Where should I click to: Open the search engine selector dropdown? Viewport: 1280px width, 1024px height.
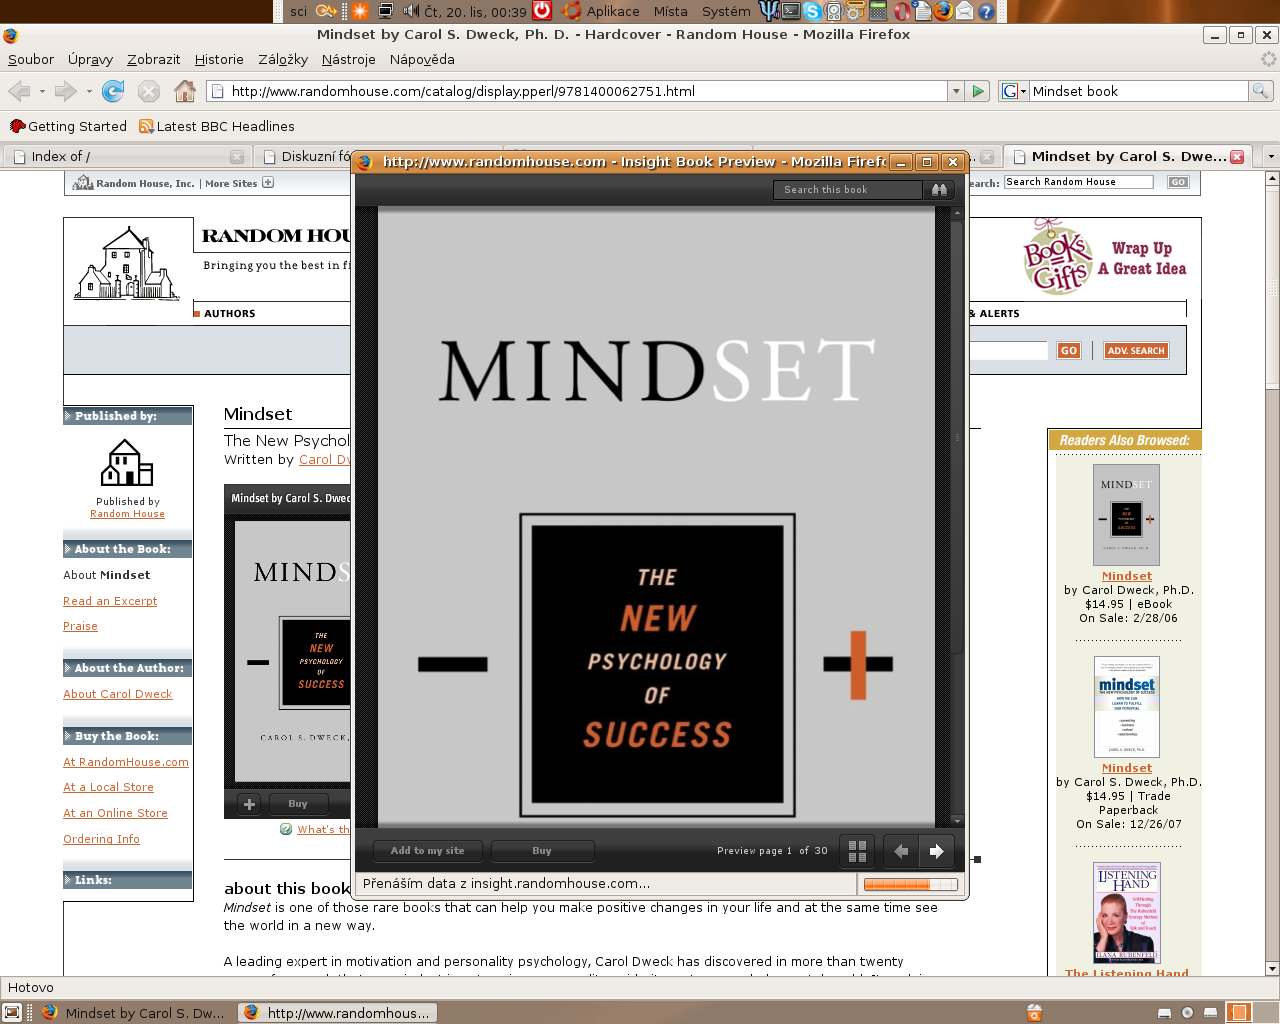point(1013,91)
